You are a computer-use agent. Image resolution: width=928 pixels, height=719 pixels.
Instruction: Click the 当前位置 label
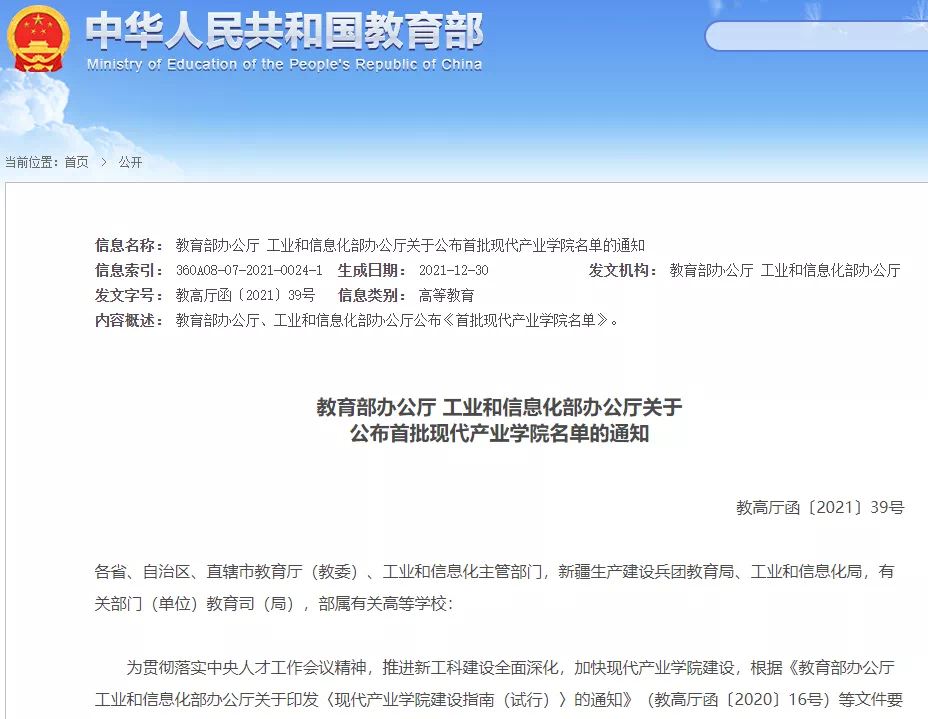(x=31, y=162)
